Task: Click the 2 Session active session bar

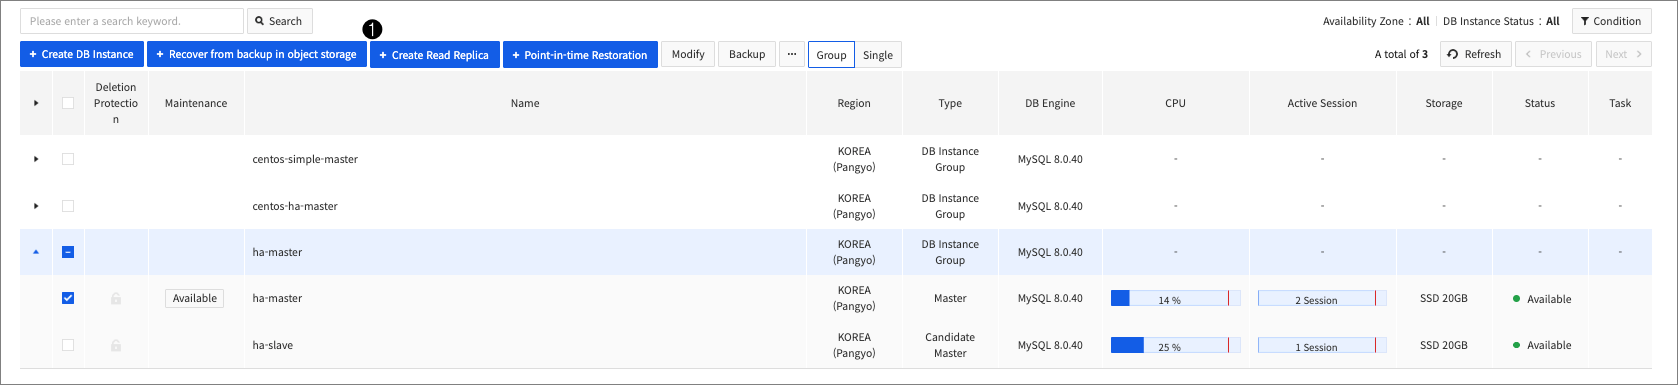Action: [1322, 299]
